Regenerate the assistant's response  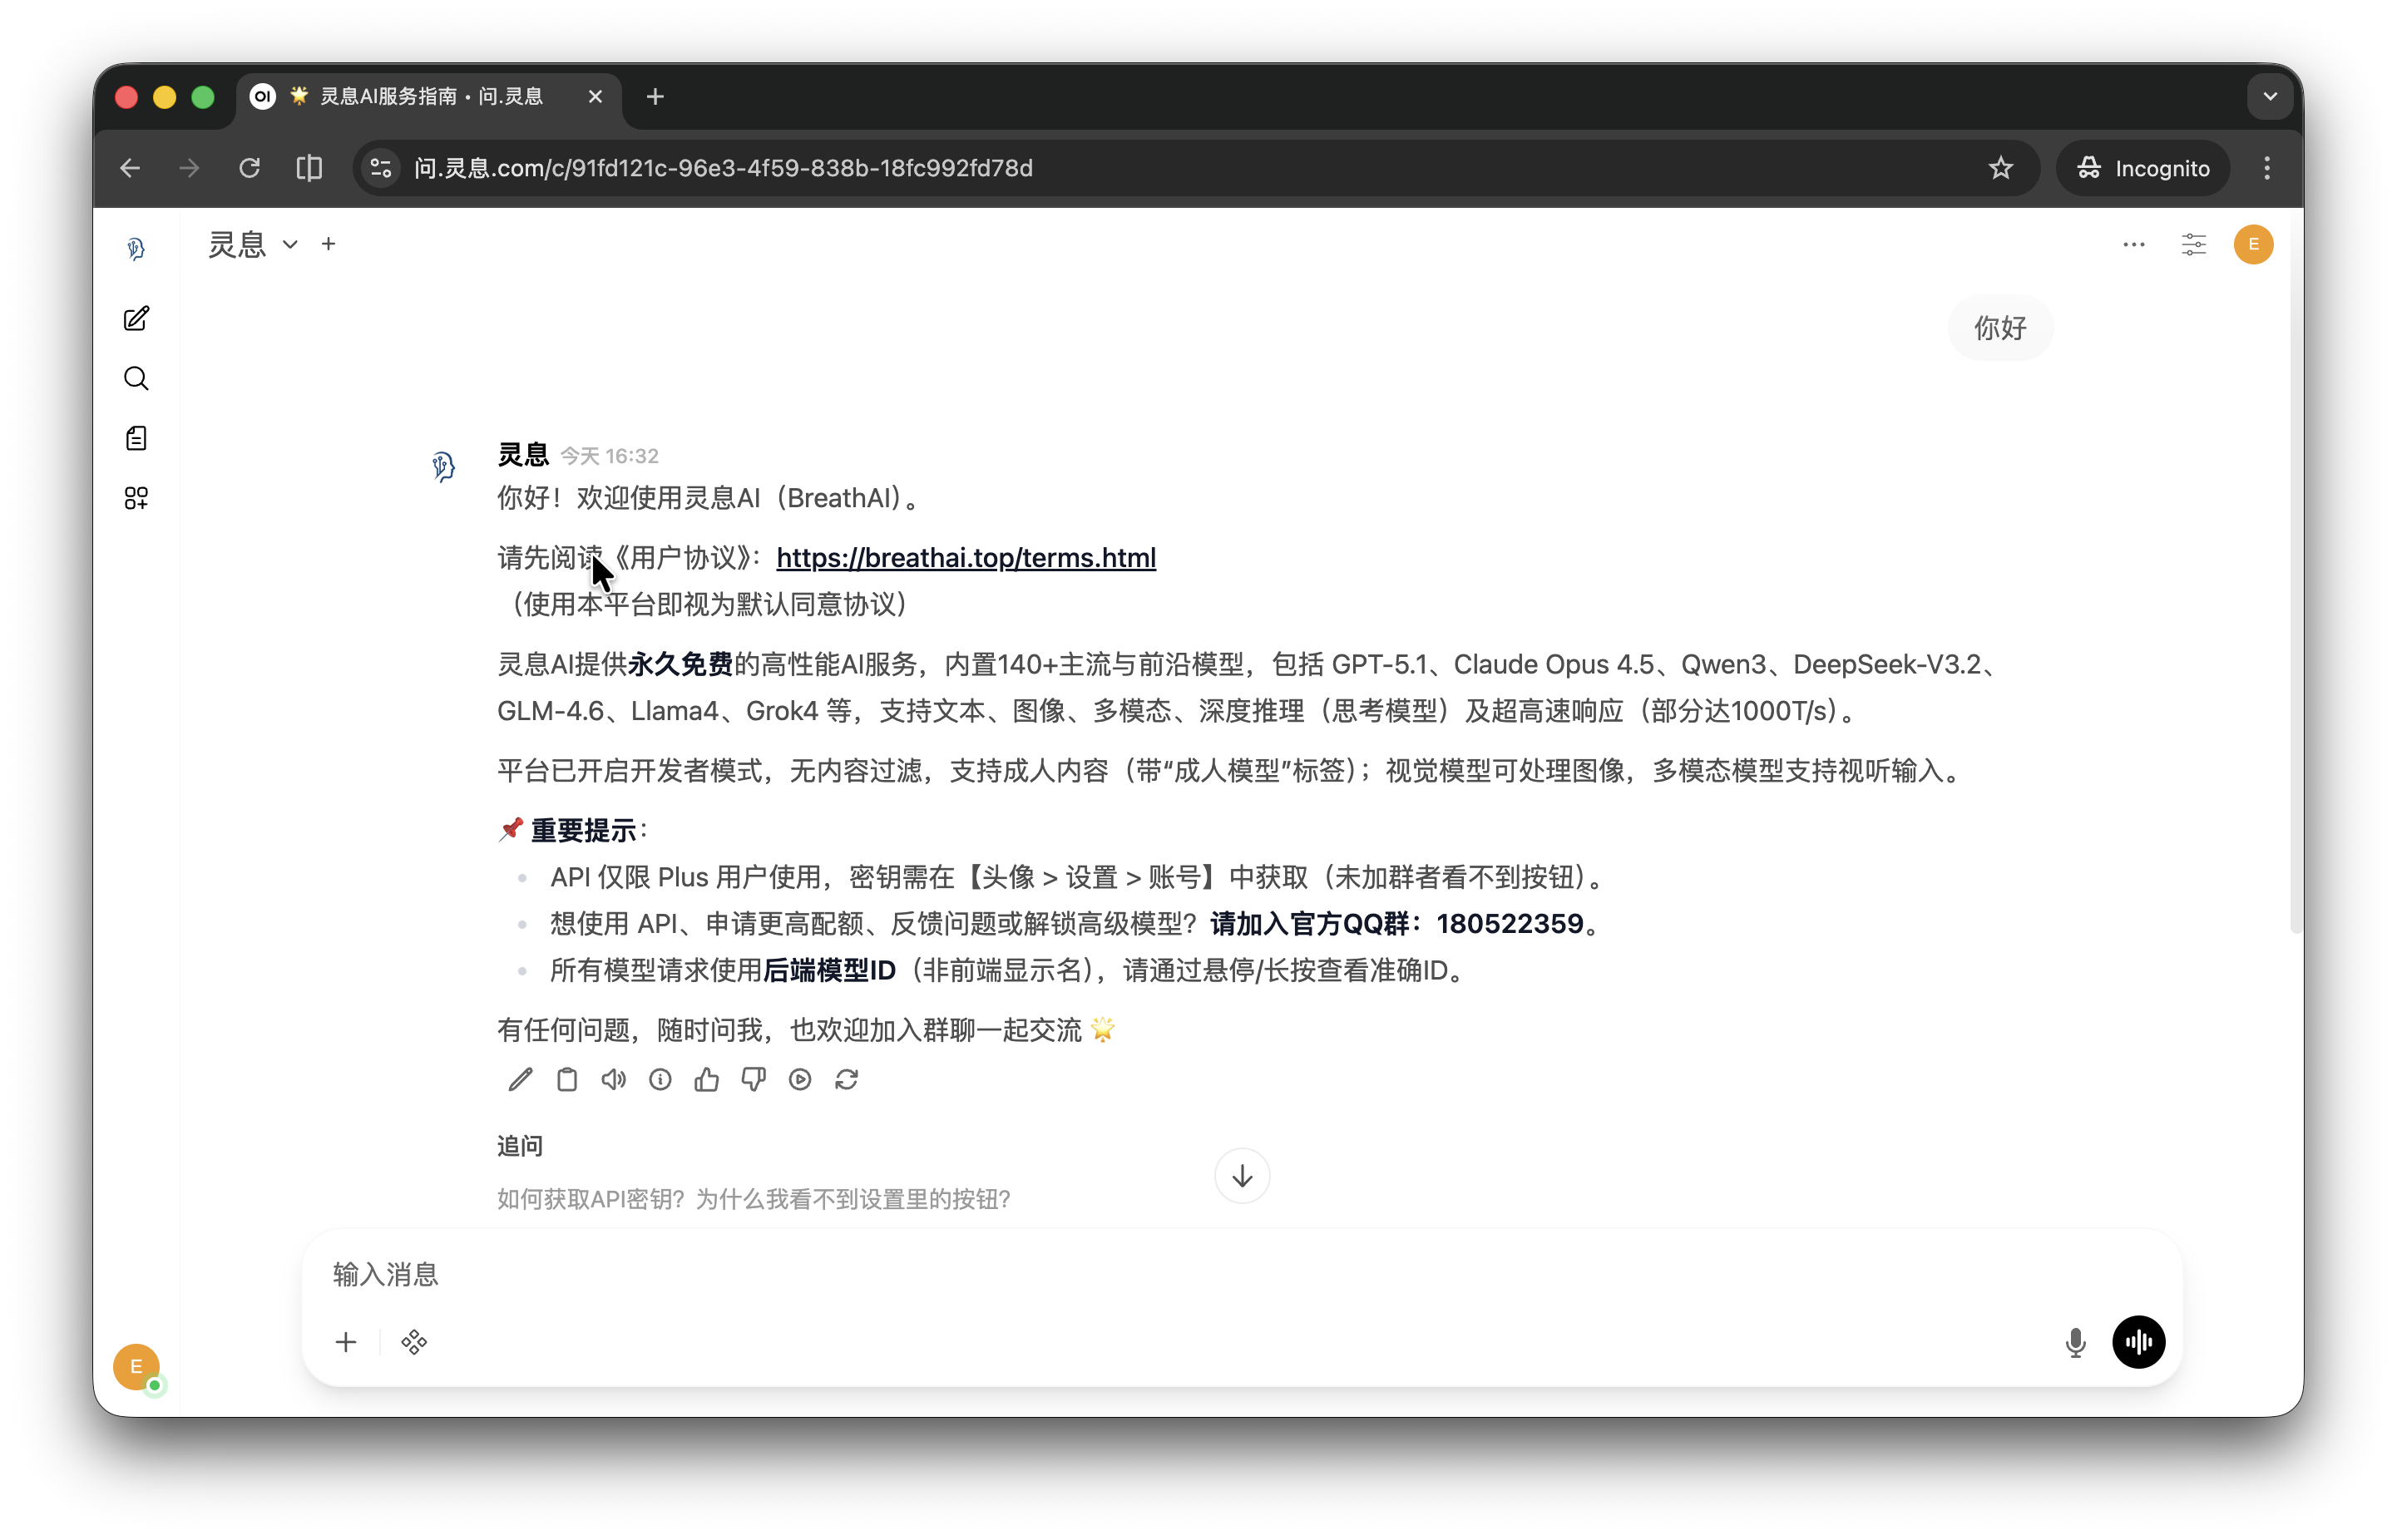847,1079
